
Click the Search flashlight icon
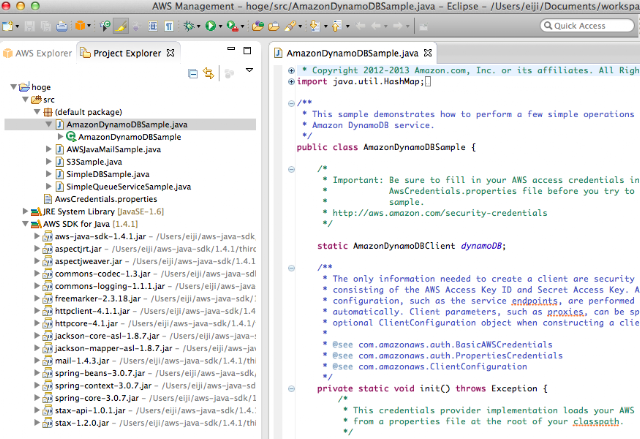[290, 27]
